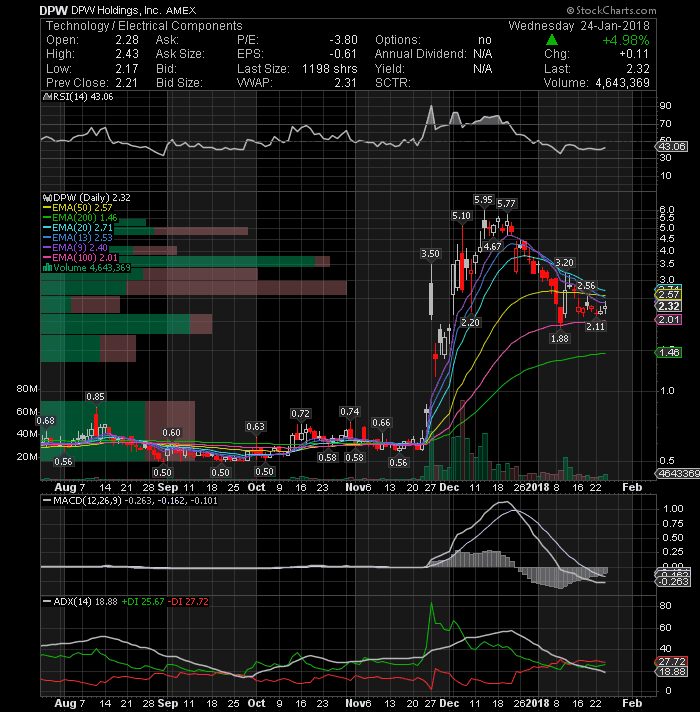700x712 pixels.
Task: Click the 3.20 price label
Action: click(x=564, y=262)
